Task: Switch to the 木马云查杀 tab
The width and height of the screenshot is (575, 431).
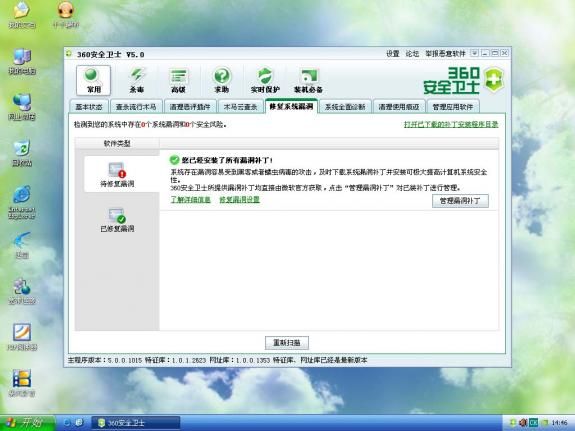Action: [240, 107]
